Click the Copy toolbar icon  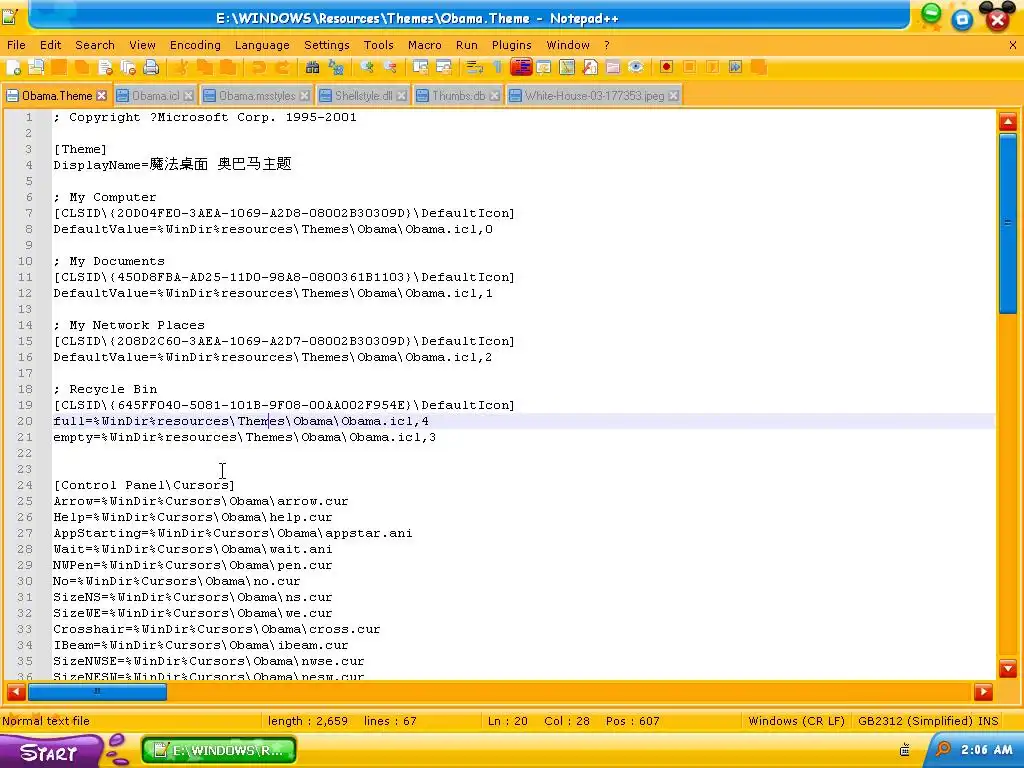point(204,67)
